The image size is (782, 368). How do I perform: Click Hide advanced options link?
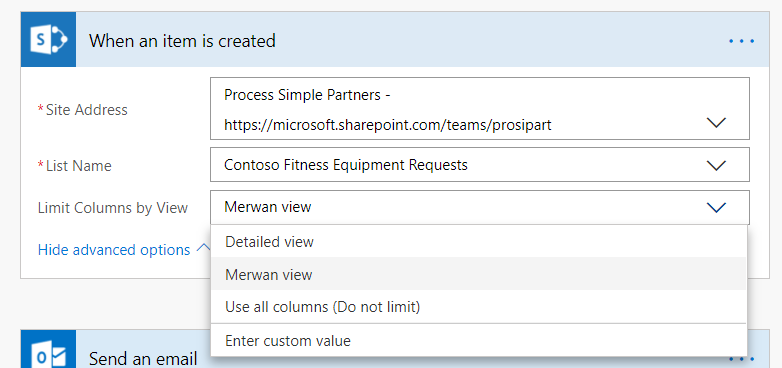[114, 249]
